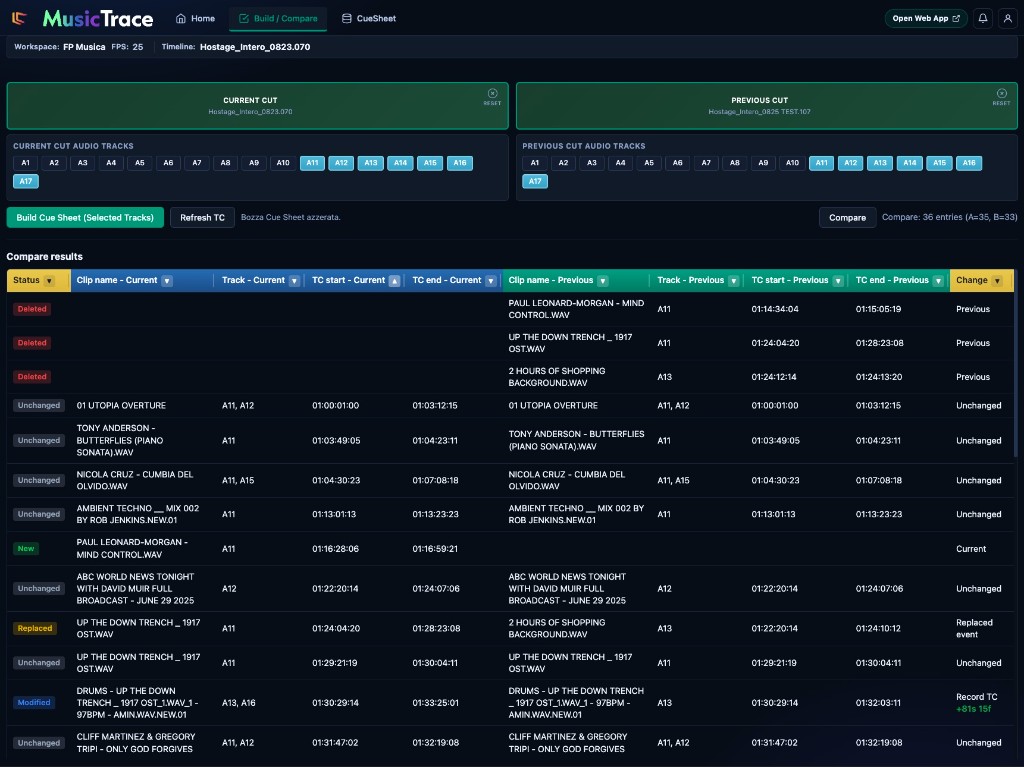Image resolution: width=1024 pixels, height=767 pixels.
Task: Click Build Cue Sheet (Selected Tracks)
Action: click(85, 218)
